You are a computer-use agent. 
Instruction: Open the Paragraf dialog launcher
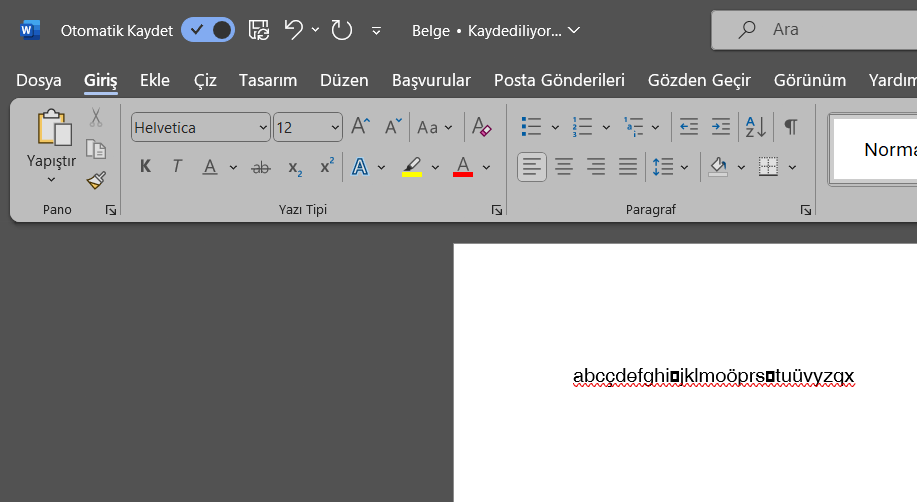(x=806, y=210)
